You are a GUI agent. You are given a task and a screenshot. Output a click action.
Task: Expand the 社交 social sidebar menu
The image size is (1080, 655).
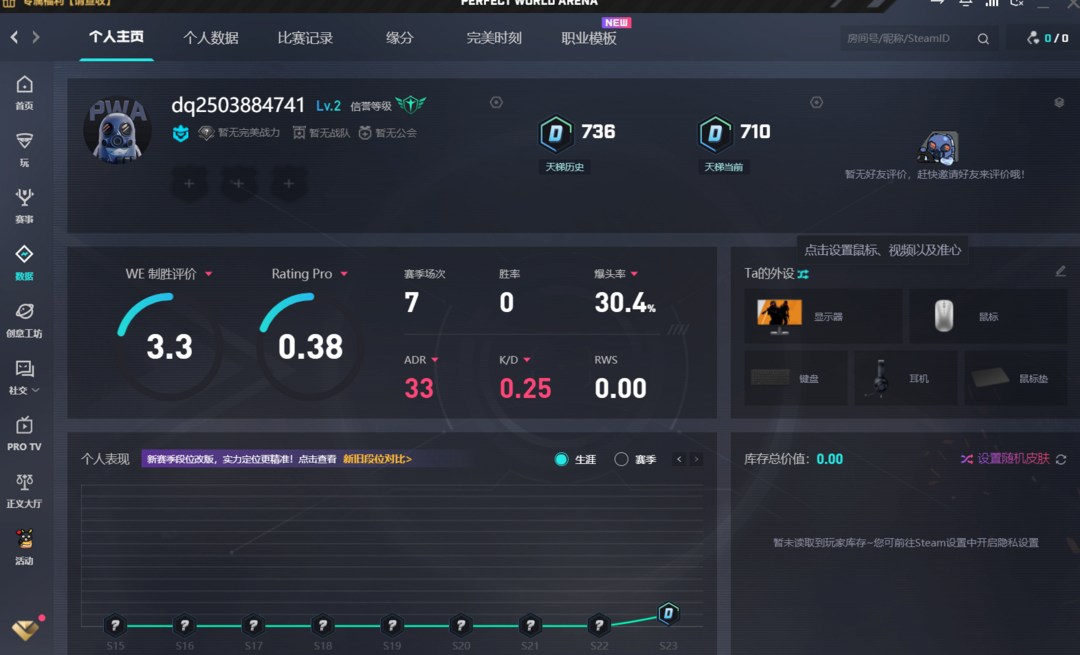click(x=24, y=376)
